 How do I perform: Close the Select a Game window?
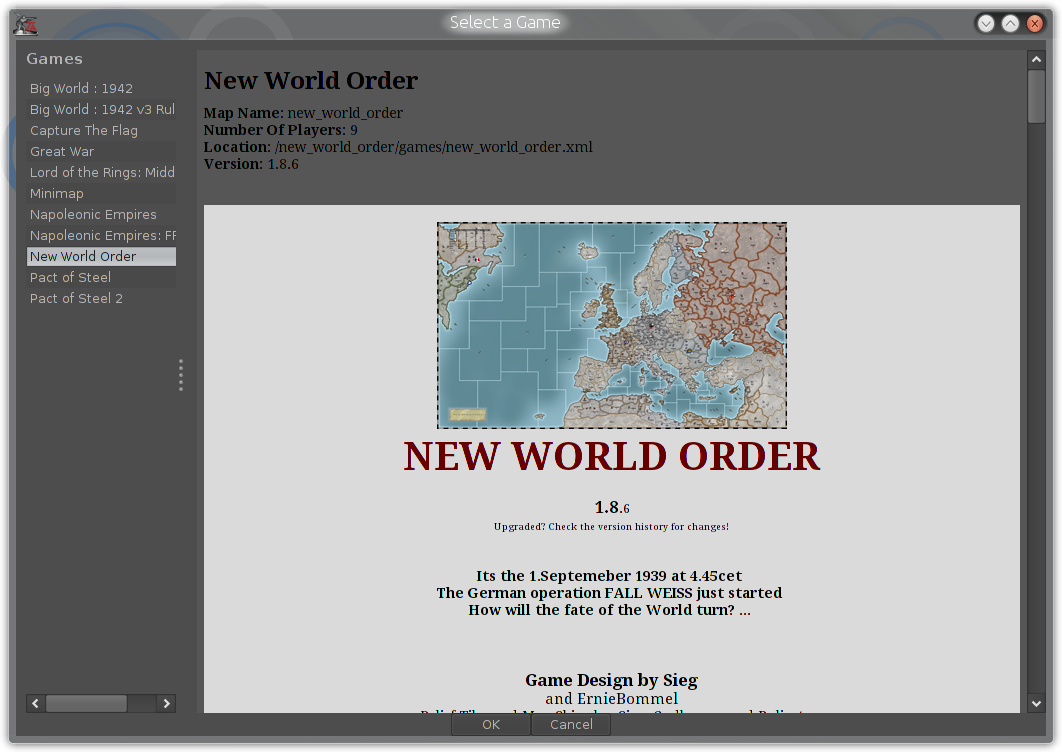1035,24
